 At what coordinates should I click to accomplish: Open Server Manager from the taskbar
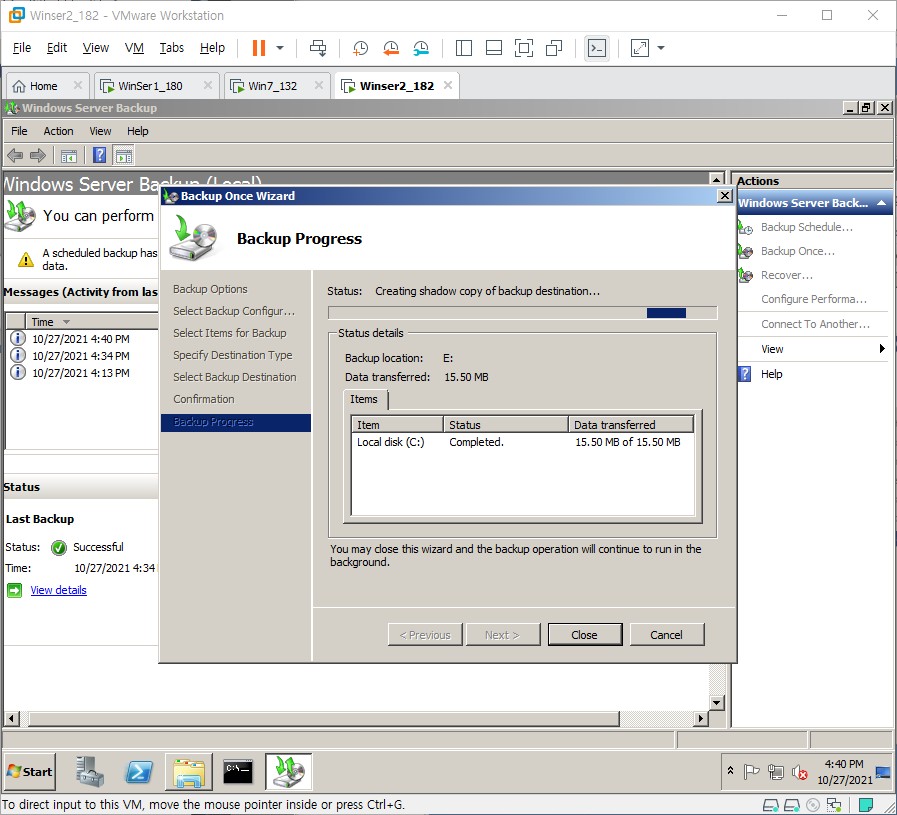[x=90, y=772]
